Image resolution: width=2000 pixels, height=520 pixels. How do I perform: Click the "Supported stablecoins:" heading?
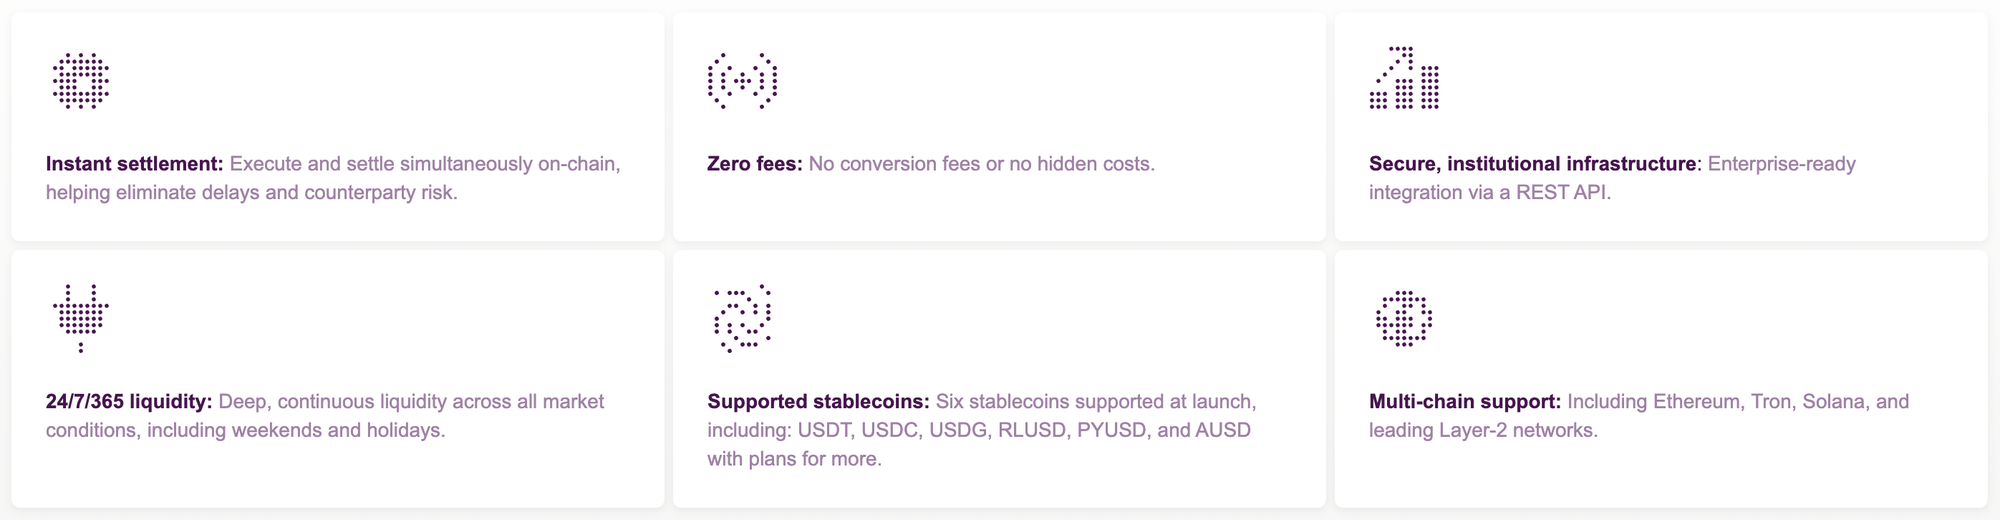pyautogui.click(x=818, y=402)
